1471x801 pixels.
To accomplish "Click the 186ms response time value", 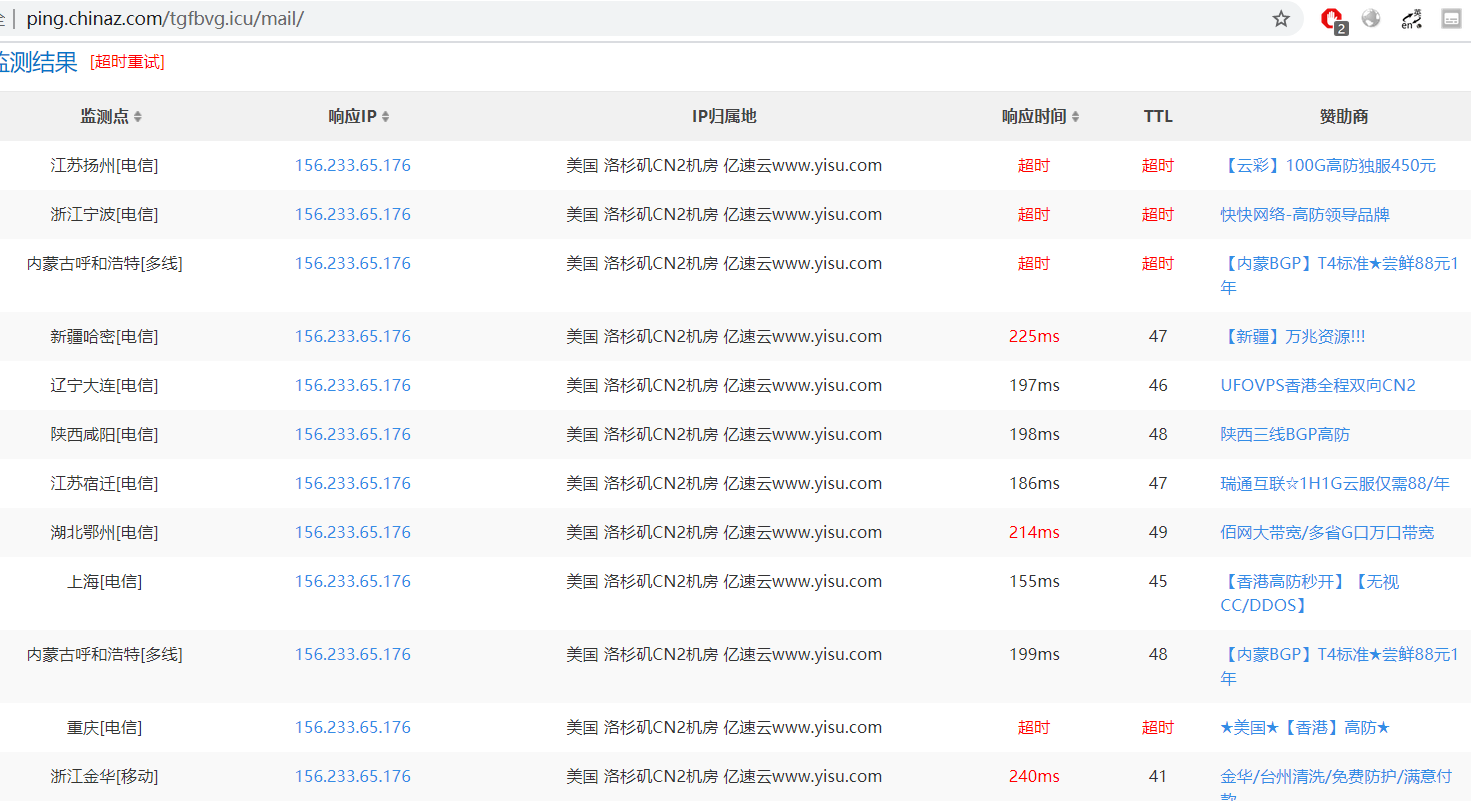I will (1034, 484).
